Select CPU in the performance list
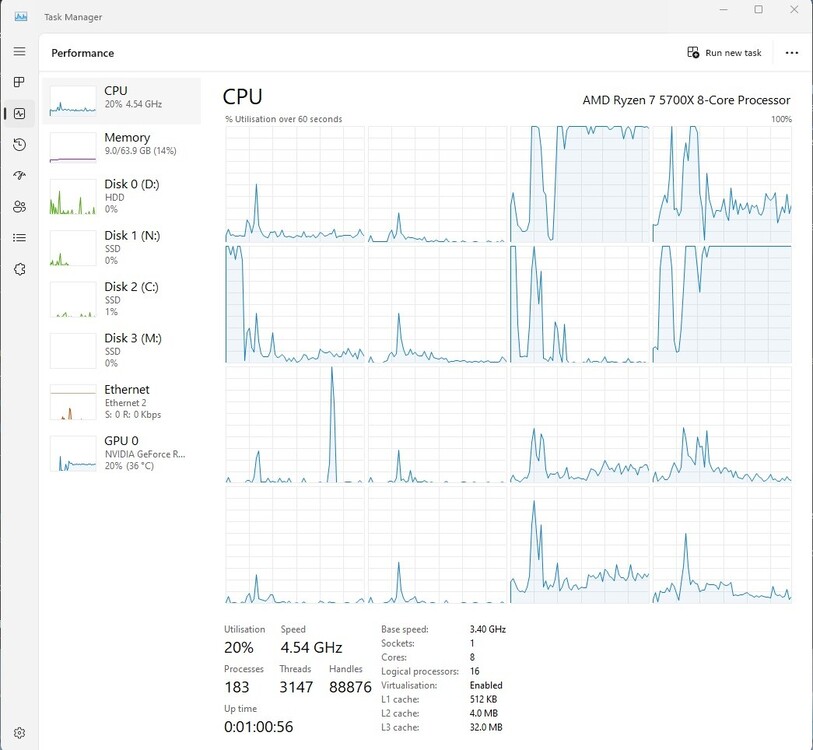The height and width of the screenshot is (750, 813). click(122, 101)
